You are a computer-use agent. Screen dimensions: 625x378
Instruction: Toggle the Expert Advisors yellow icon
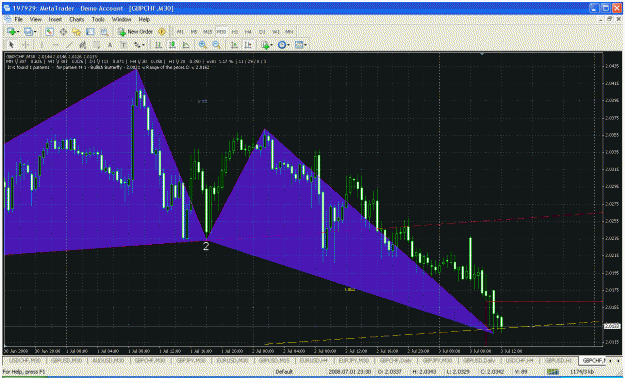pyautogui.click(x=162, y=32)
